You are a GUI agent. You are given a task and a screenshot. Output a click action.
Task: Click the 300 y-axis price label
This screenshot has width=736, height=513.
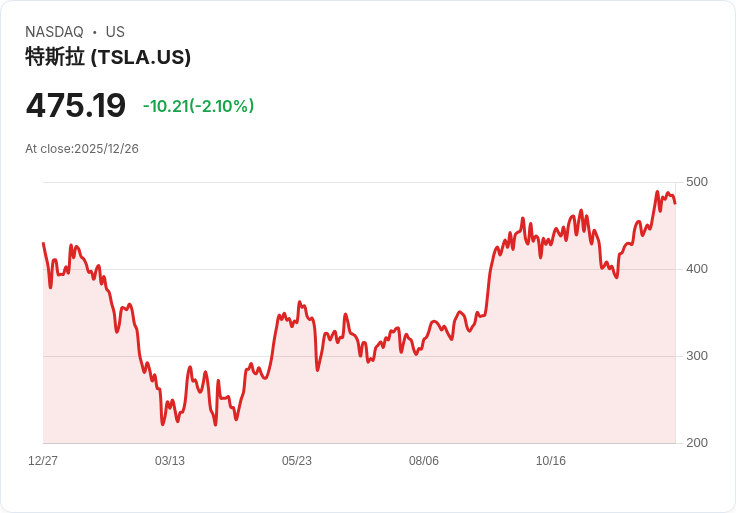tap(697, 356)
